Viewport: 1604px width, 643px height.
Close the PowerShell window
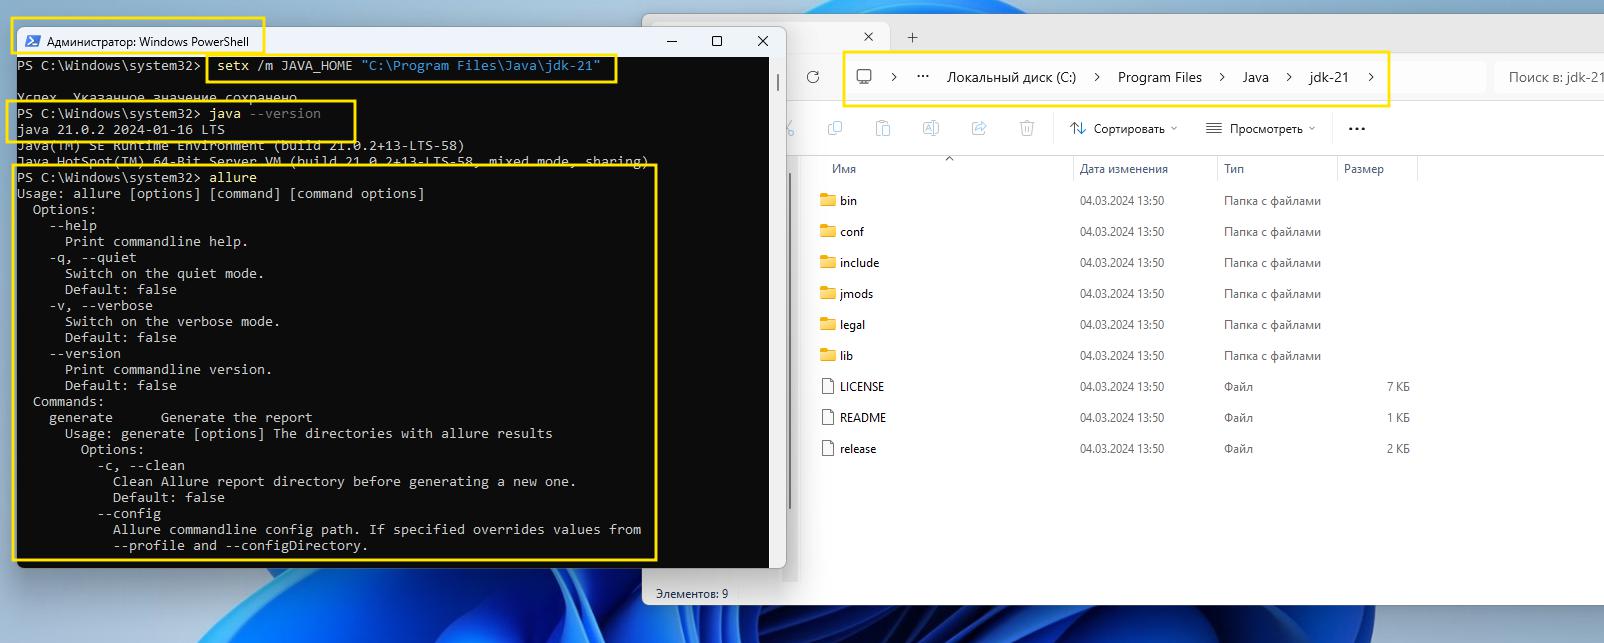coord(763,41)
